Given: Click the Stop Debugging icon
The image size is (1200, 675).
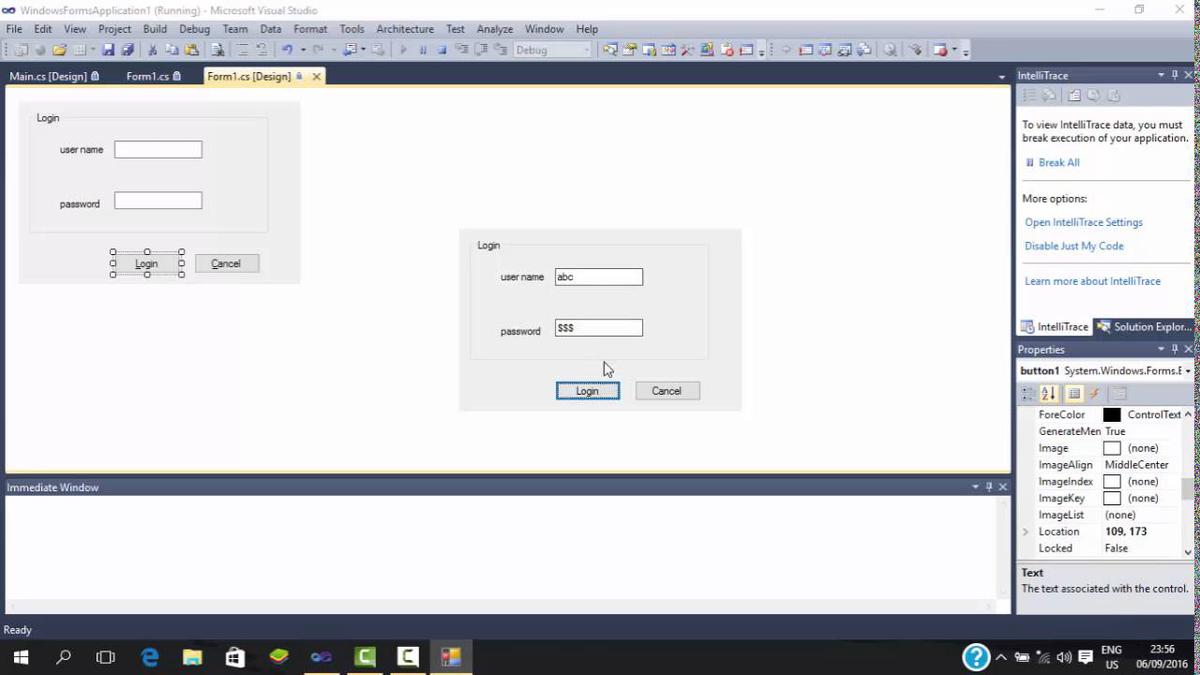Looking at the screenshot, I should (x=440, y=49).
